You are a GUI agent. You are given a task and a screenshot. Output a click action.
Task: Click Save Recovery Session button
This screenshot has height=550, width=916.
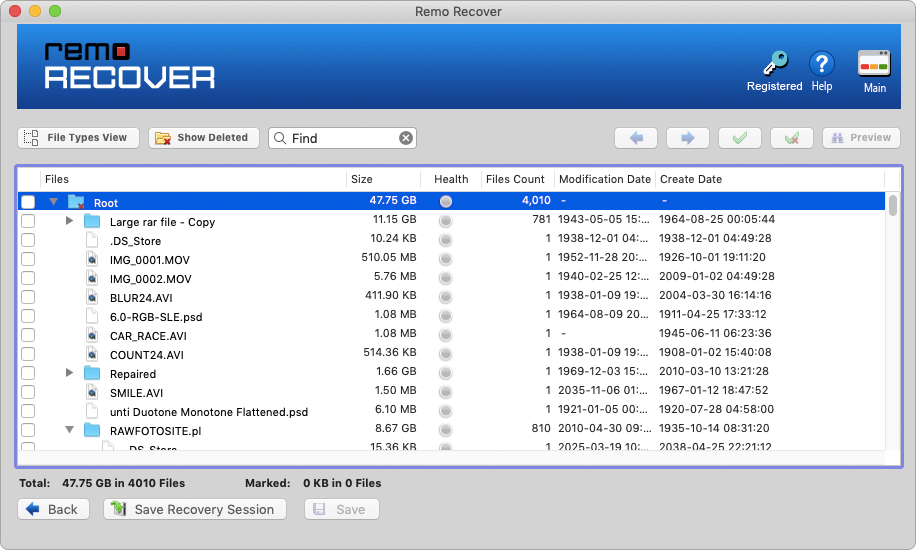pos(195,509)
